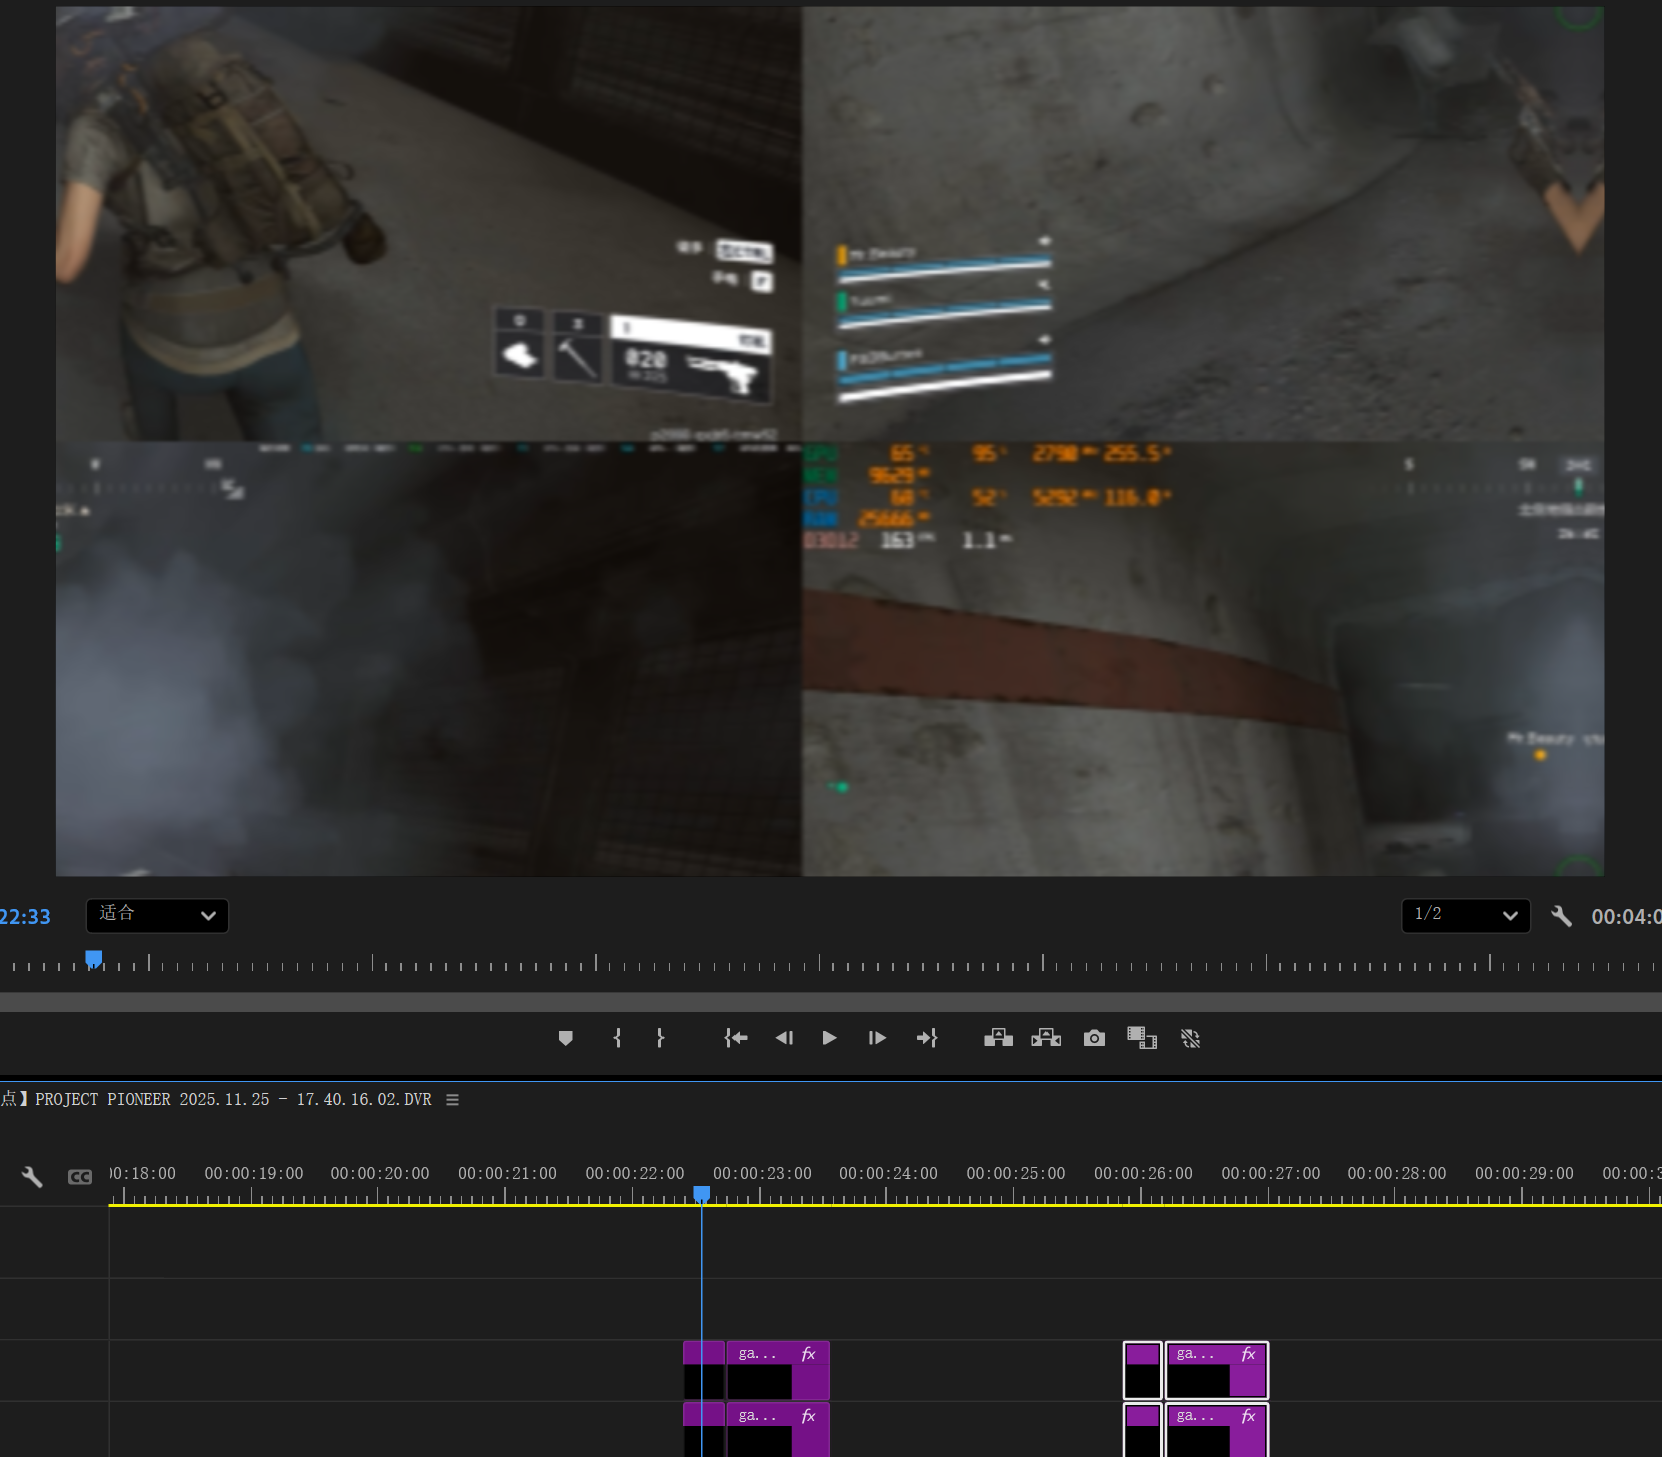Click the Lift button
The image size is (1662, 1457).
998,1038
